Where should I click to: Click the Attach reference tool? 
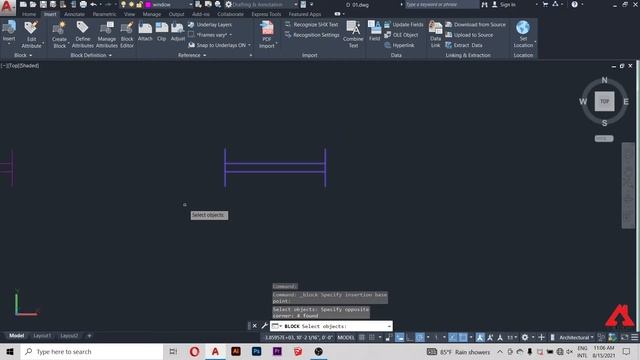pyautogui.click(x=145, y=32)
